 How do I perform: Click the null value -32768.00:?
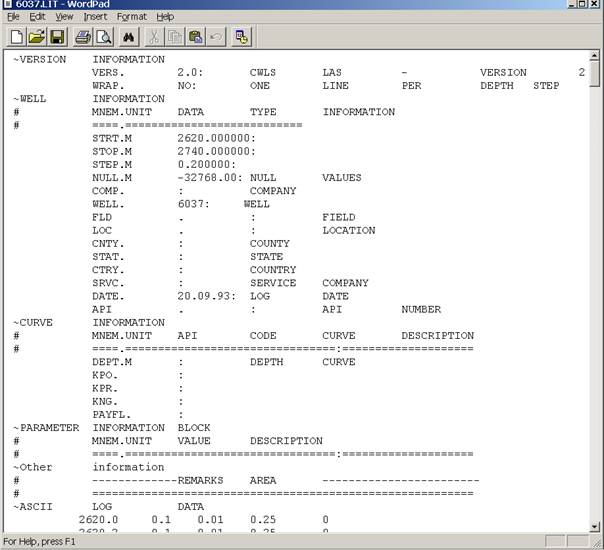210,178
